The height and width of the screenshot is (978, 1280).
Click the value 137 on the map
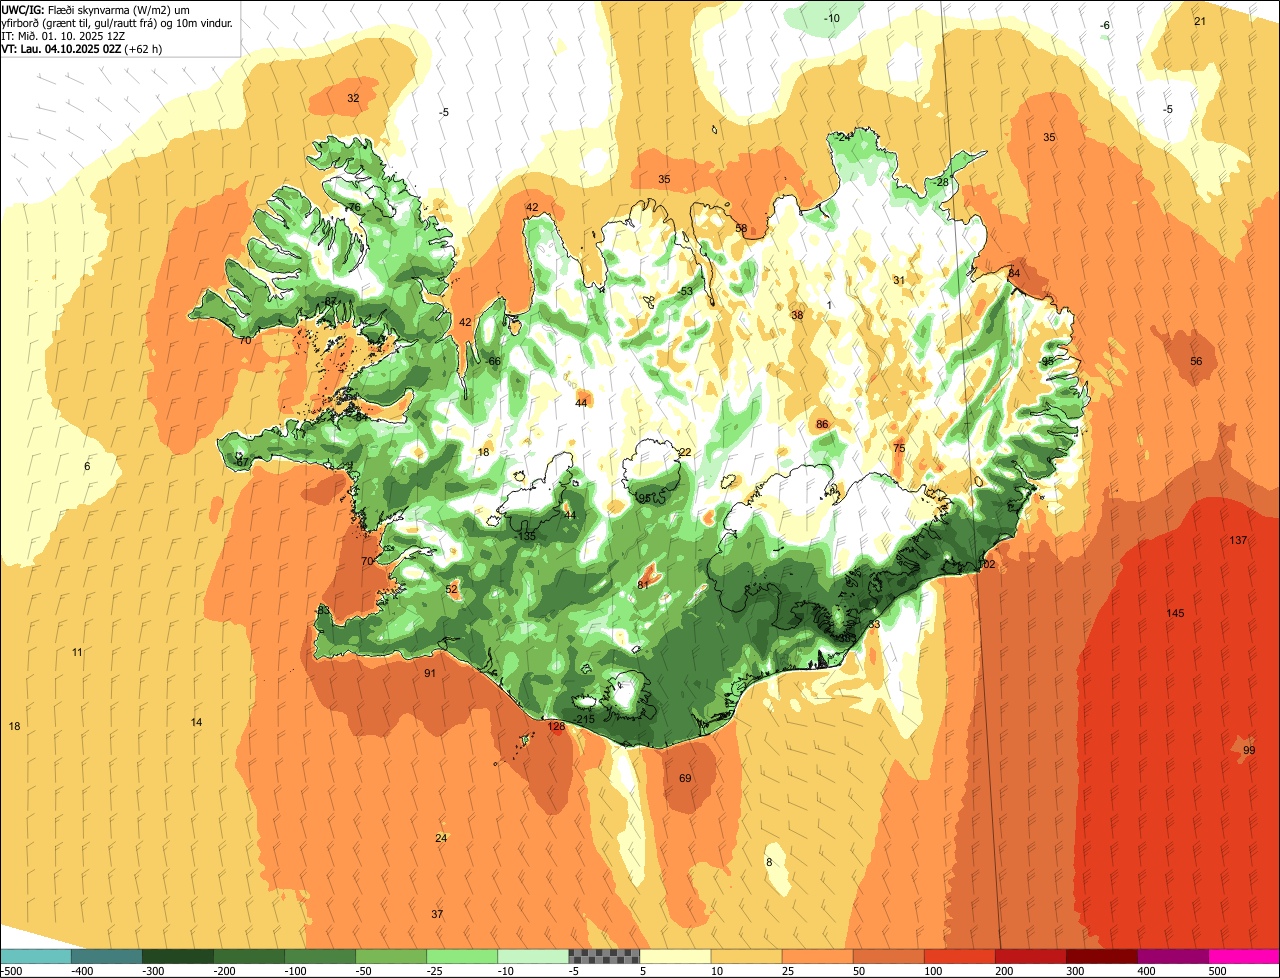[1238, 540]
